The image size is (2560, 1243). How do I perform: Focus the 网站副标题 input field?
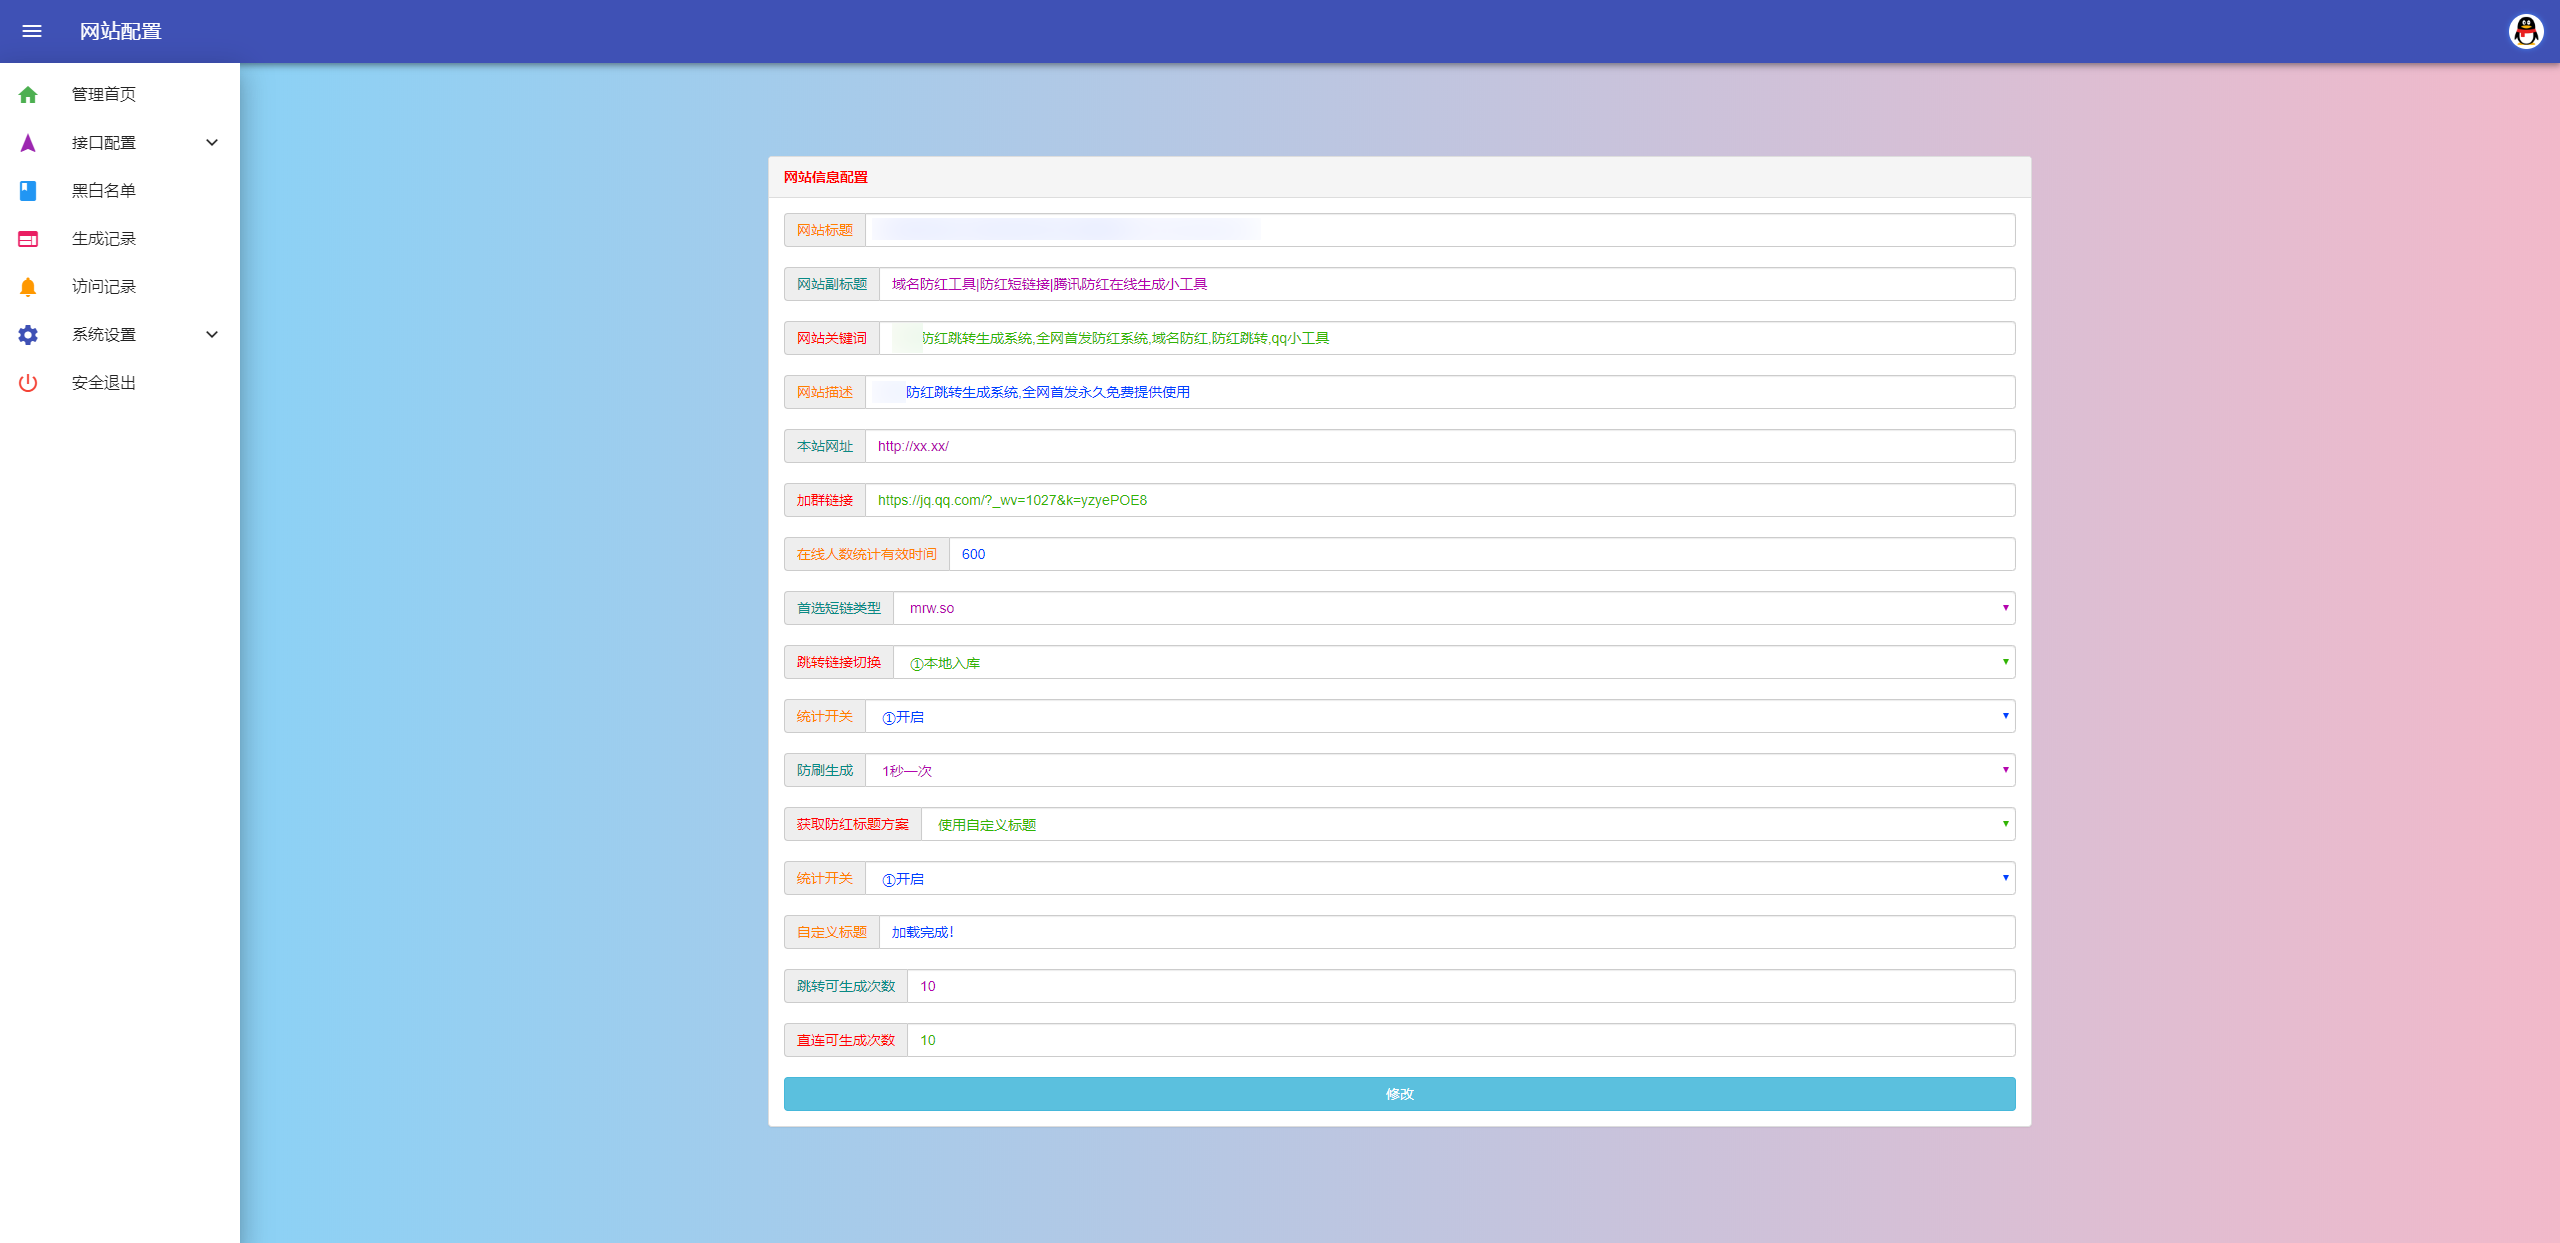coord(1447,284)
